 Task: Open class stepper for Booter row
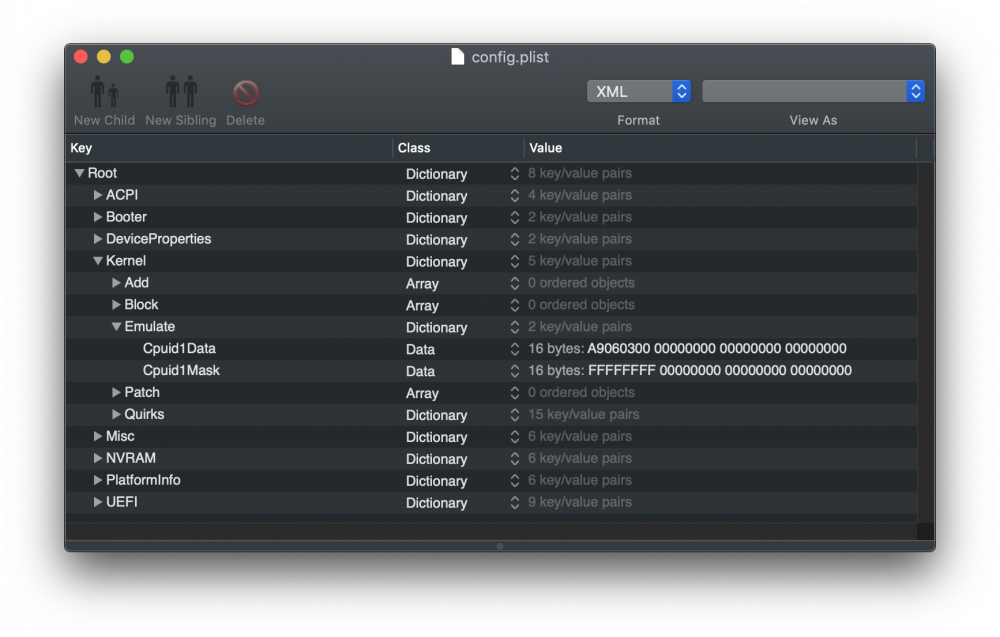tap(515, 217)
